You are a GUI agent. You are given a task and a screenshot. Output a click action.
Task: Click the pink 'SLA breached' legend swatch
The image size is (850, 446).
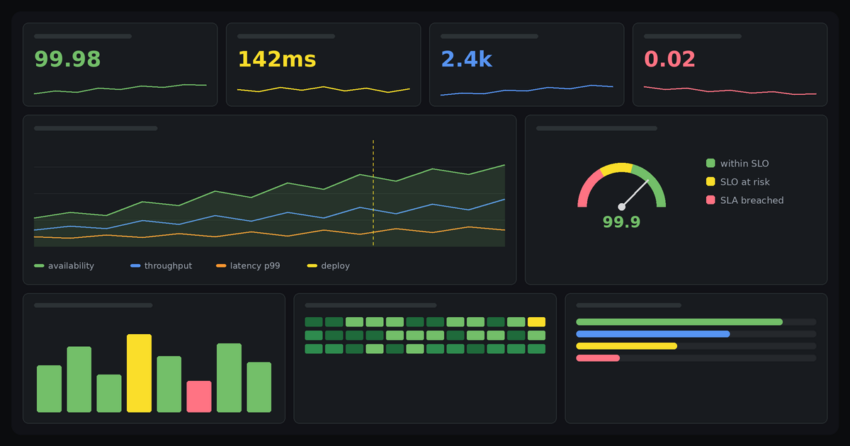pyautogui.click(x=710, y=200)
